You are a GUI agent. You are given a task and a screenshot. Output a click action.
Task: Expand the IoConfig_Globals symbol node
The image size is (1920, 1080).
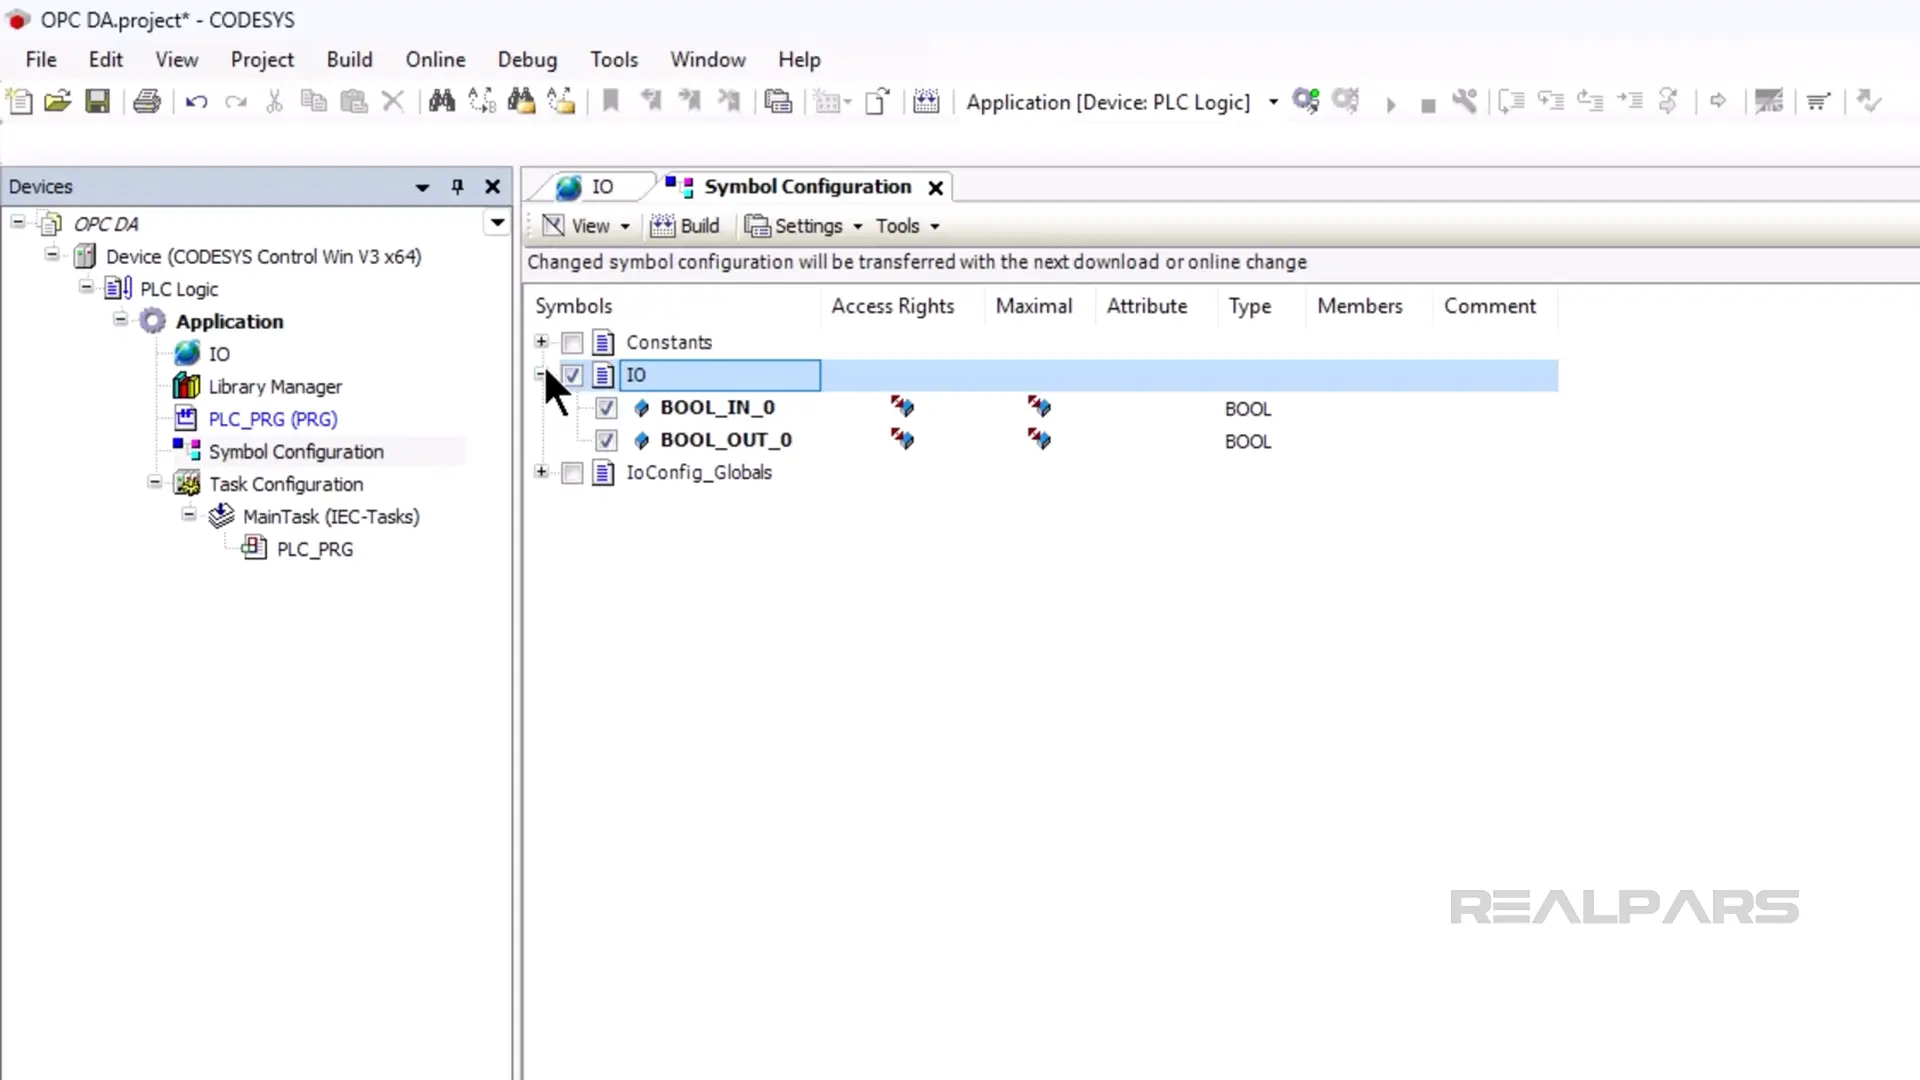click(541, 472)
